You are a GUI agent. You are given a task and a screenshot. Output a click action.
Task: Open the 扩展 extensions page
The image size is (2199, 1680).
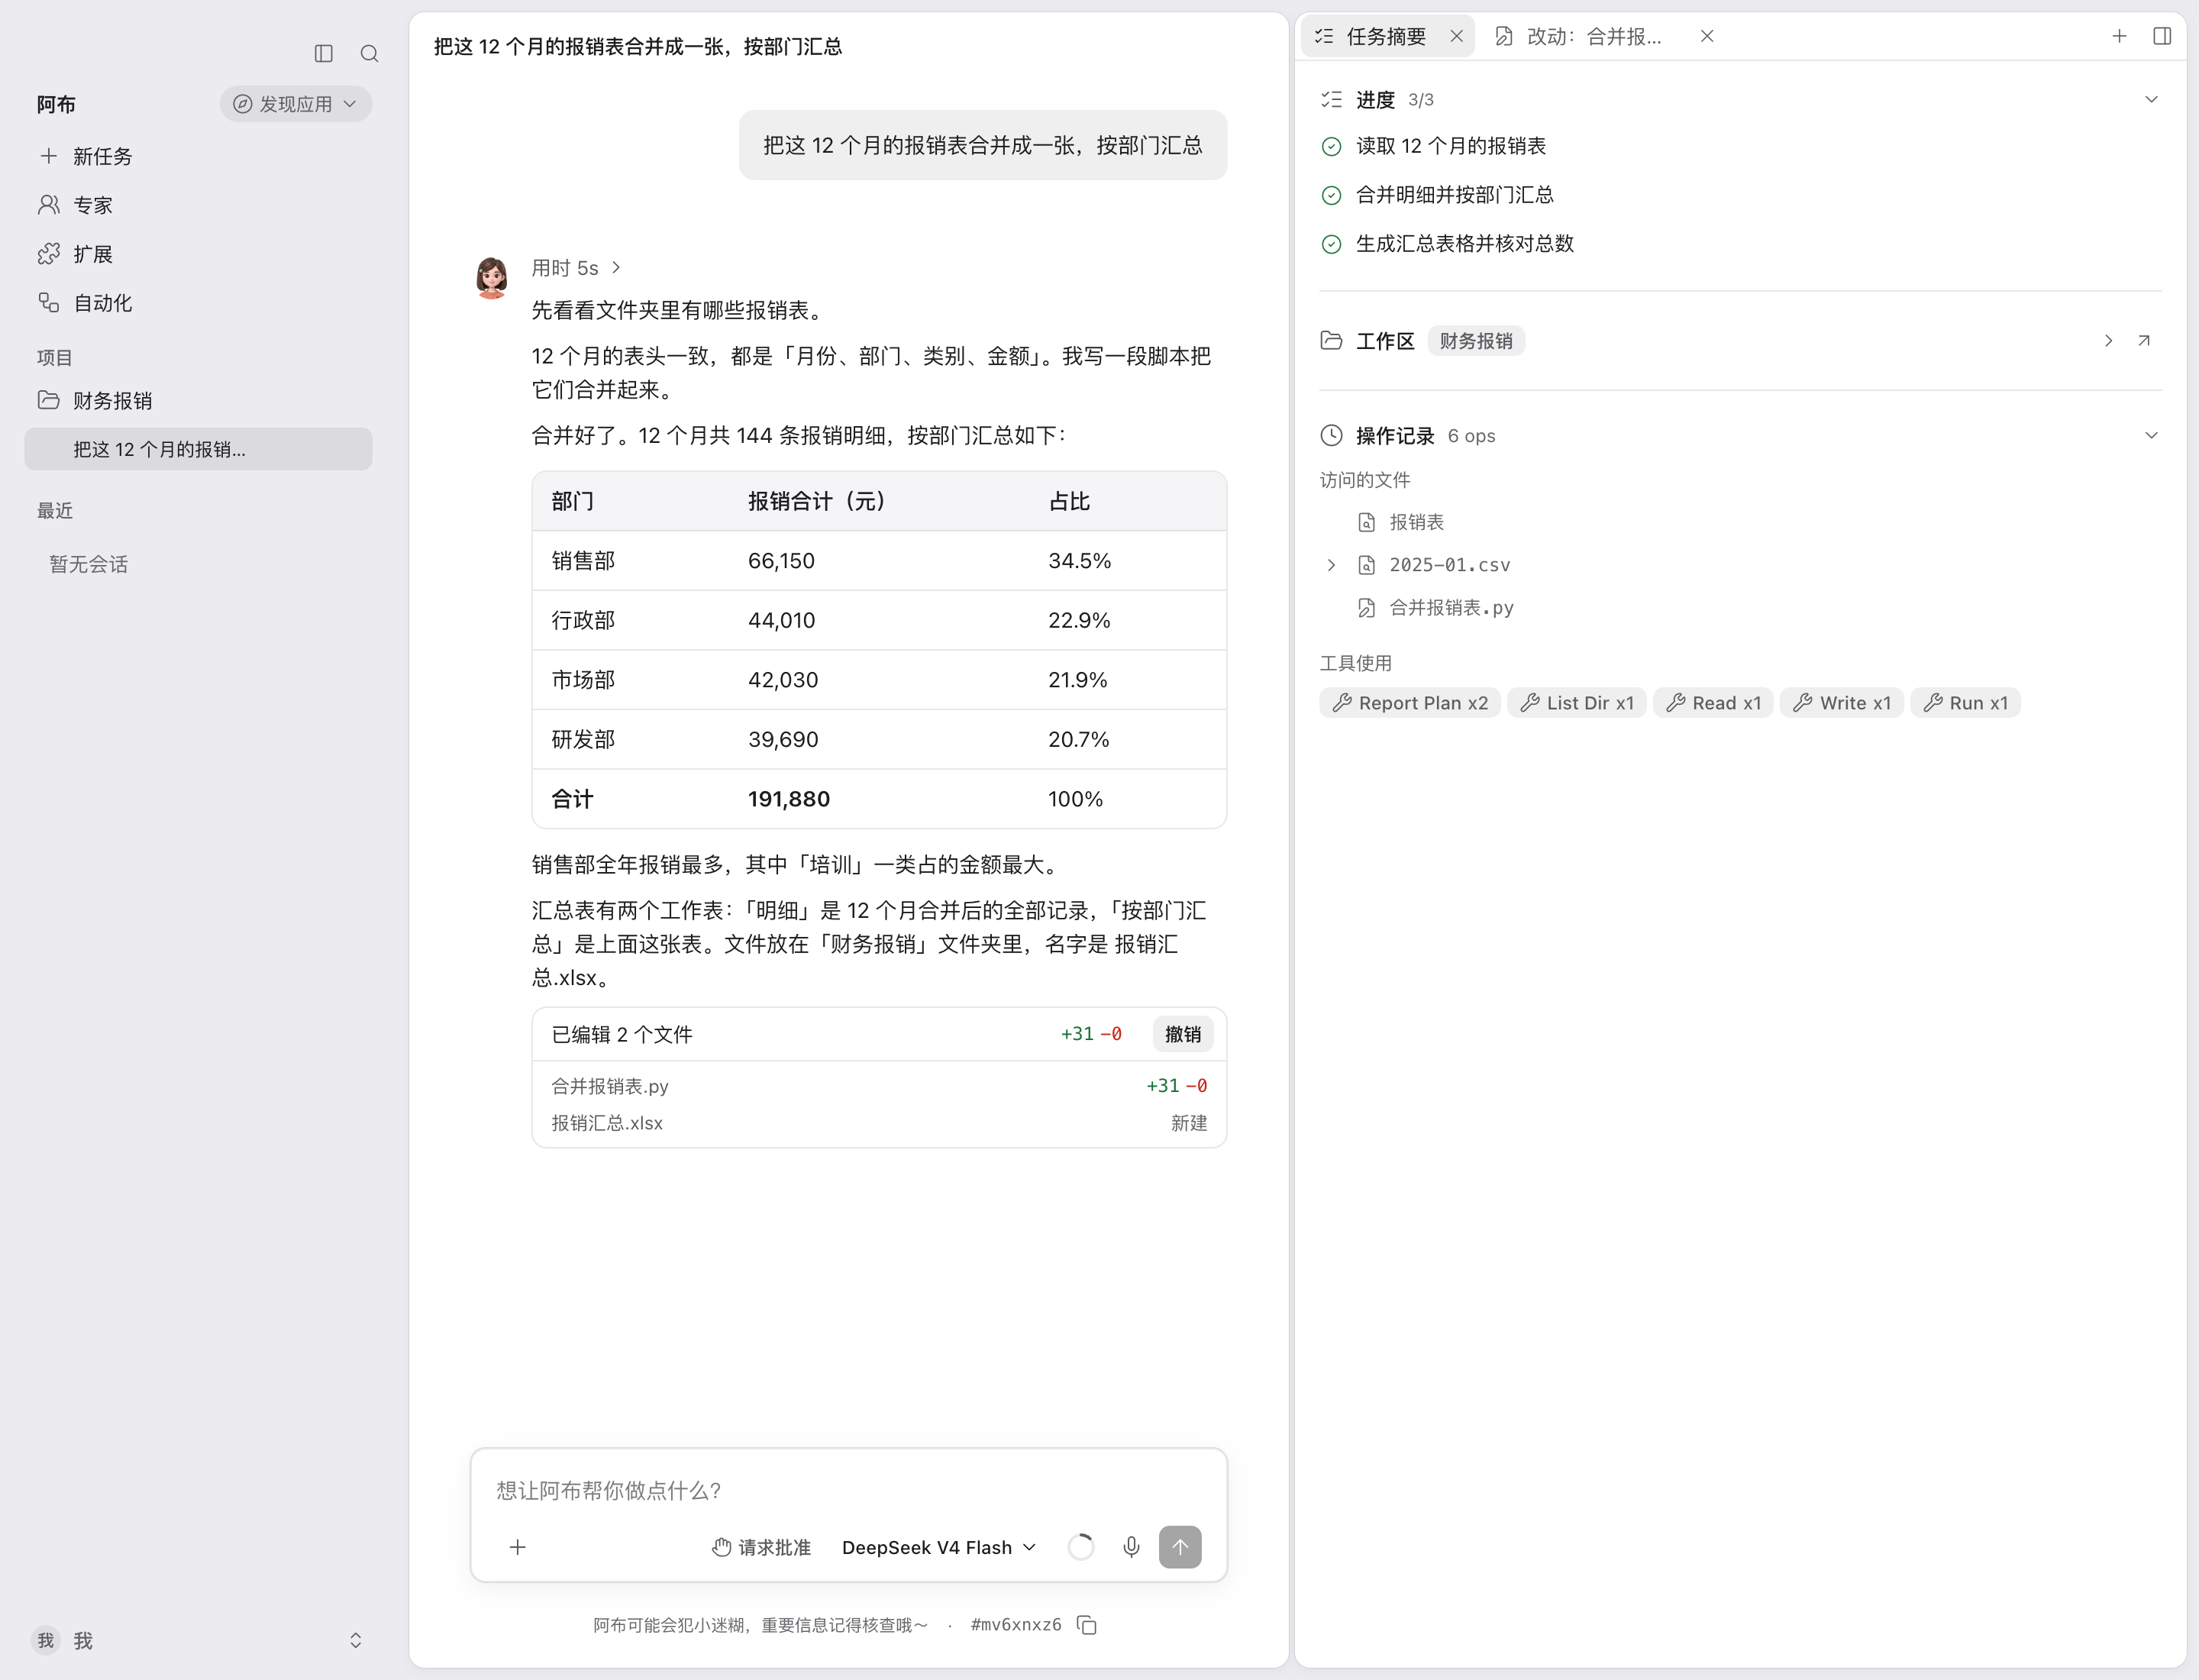click(x=198, y=254)
